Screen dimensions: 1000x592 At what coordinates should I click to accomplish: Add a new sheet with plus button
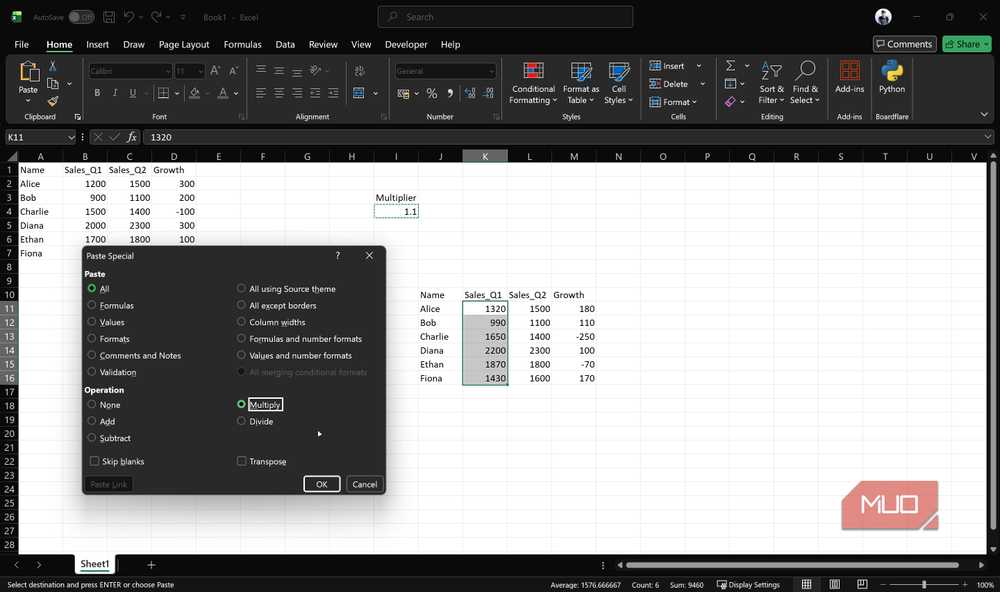151,565
